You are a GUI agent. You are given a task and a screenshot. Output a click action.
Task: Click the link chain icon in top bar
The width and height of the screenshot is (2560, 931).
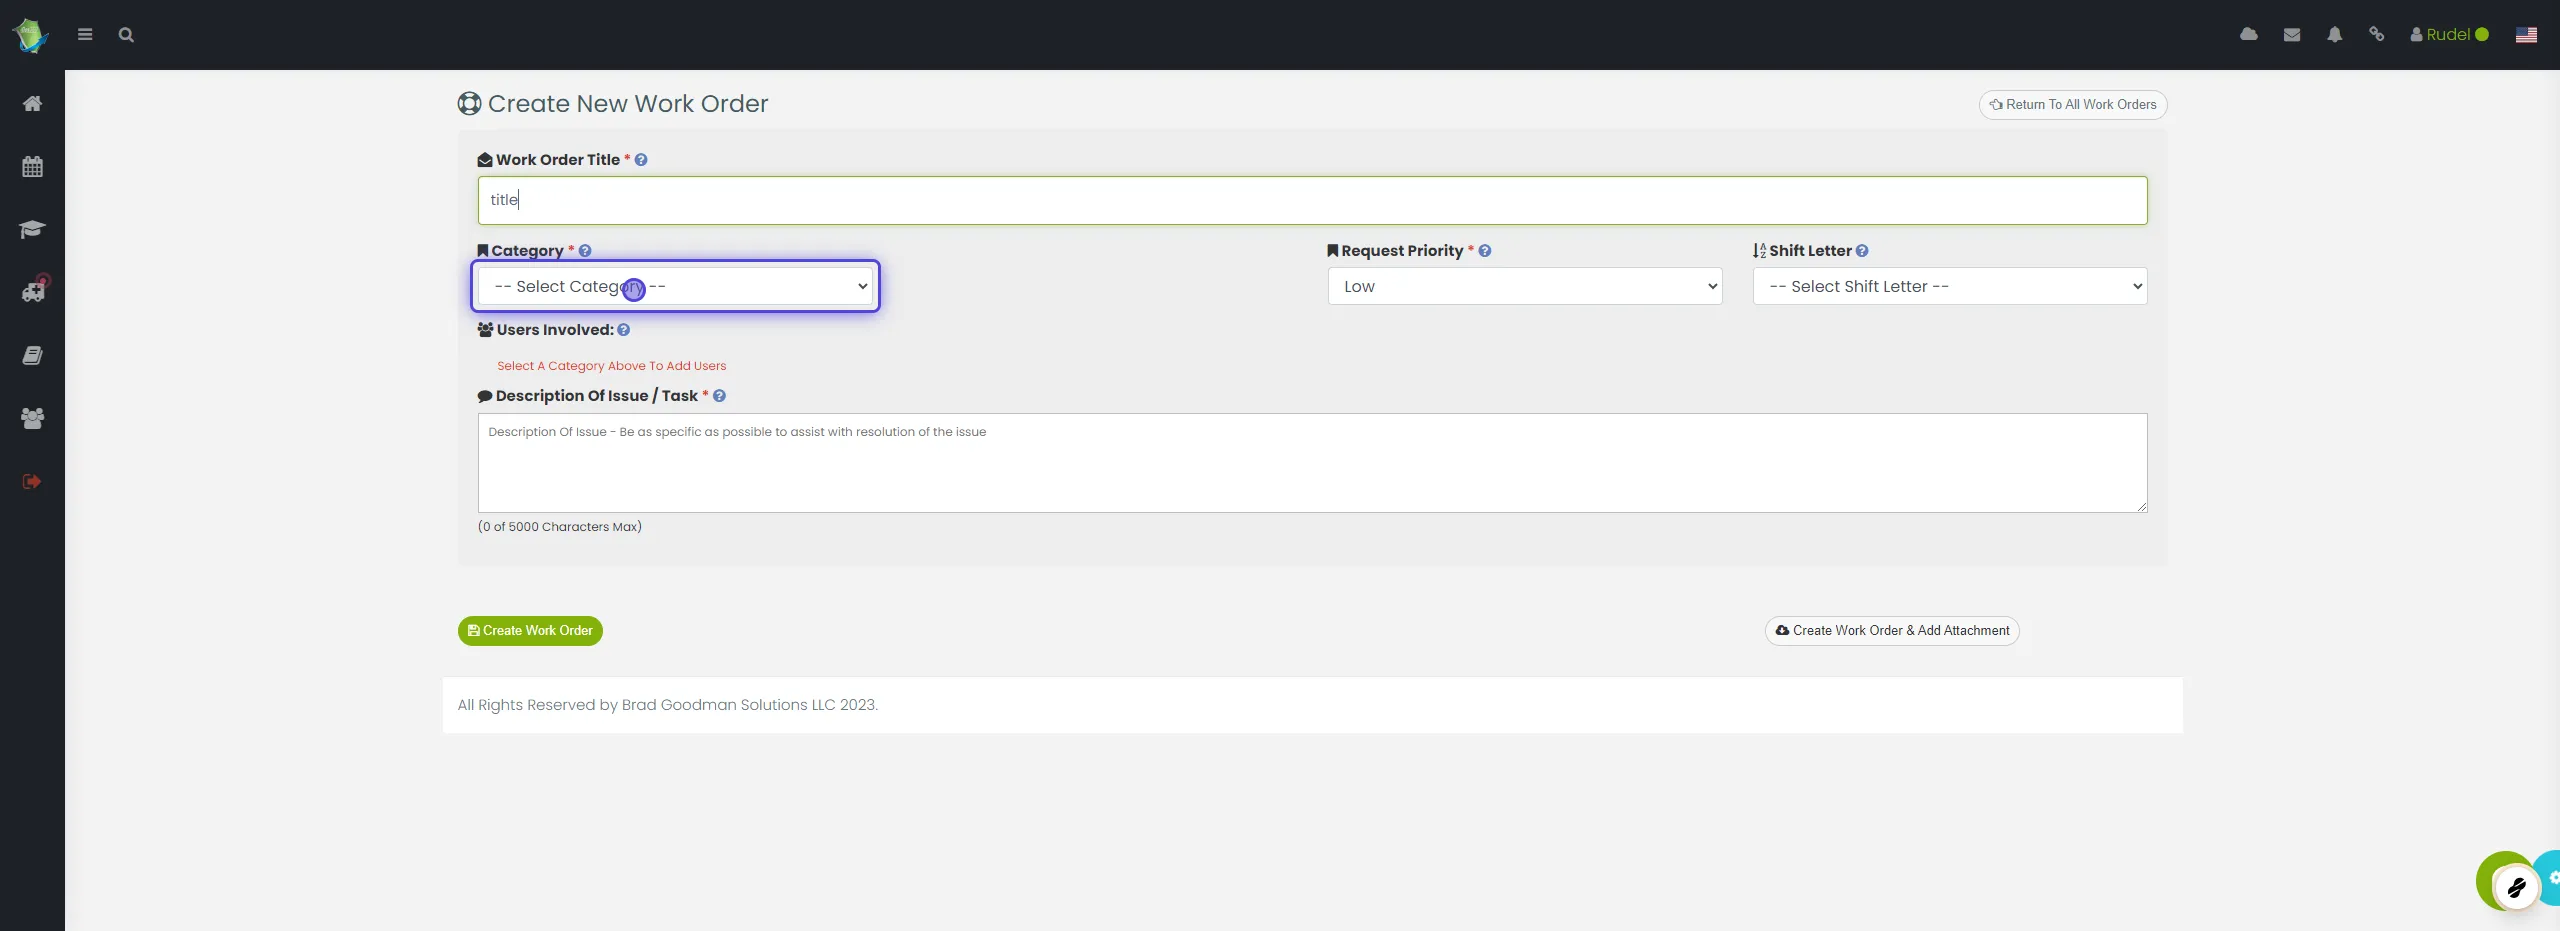(2377, 35)
